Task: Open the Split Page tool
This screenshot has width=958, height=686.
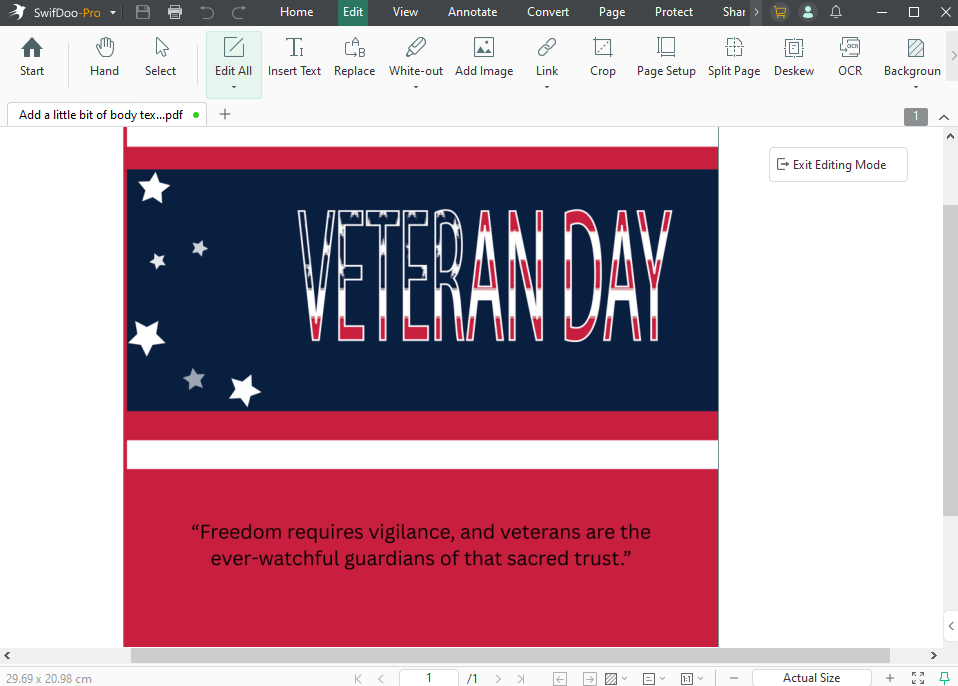Action: tap(734, 57)
